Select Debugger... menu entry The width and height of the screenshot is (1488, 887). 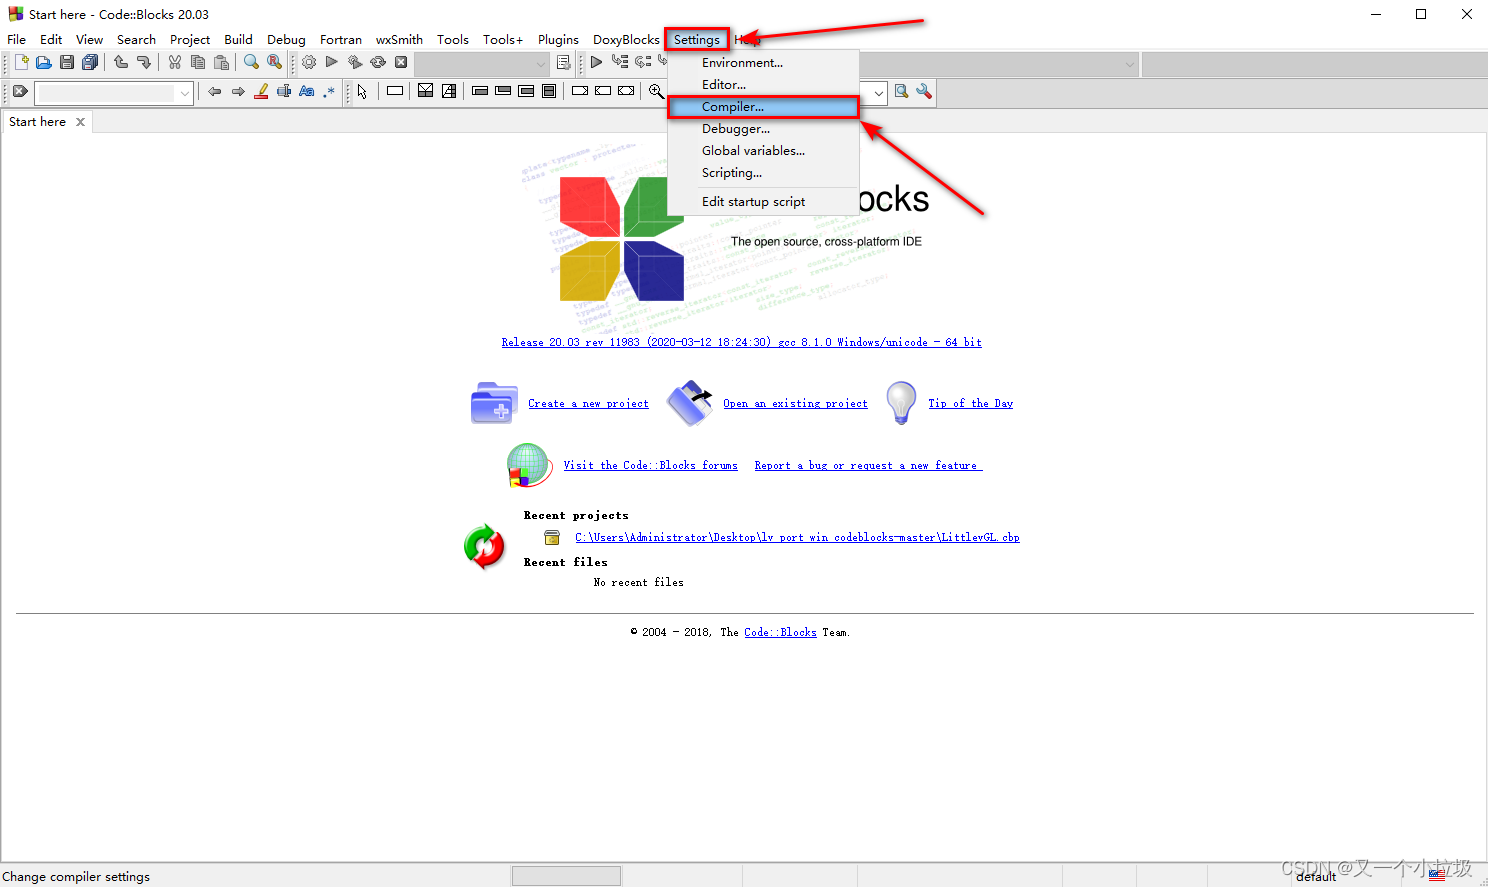(763, 129)
